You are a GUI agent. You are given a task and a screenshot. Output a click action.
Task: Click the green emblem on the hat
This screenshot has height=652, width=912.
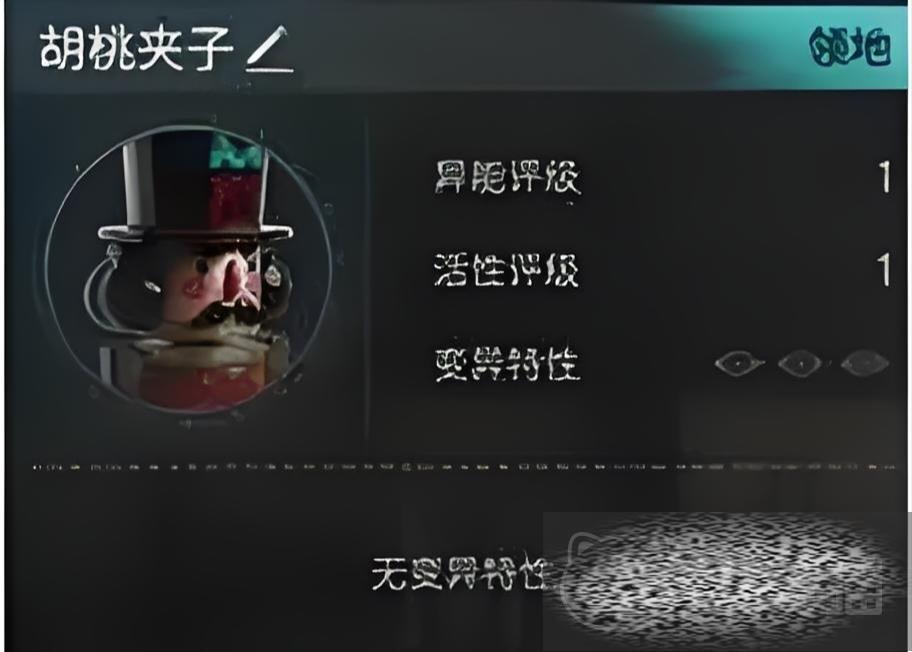coord(235,150)
